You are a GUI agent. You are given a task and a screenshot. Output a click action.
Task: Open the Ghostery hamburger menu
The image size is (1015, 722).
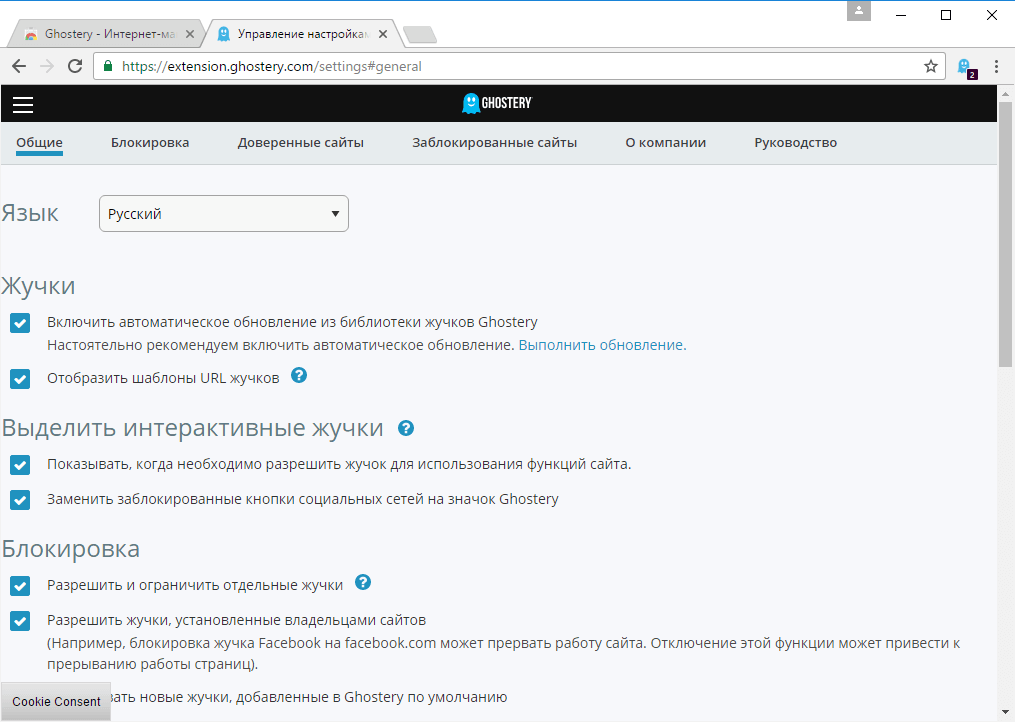pos(23,104)
